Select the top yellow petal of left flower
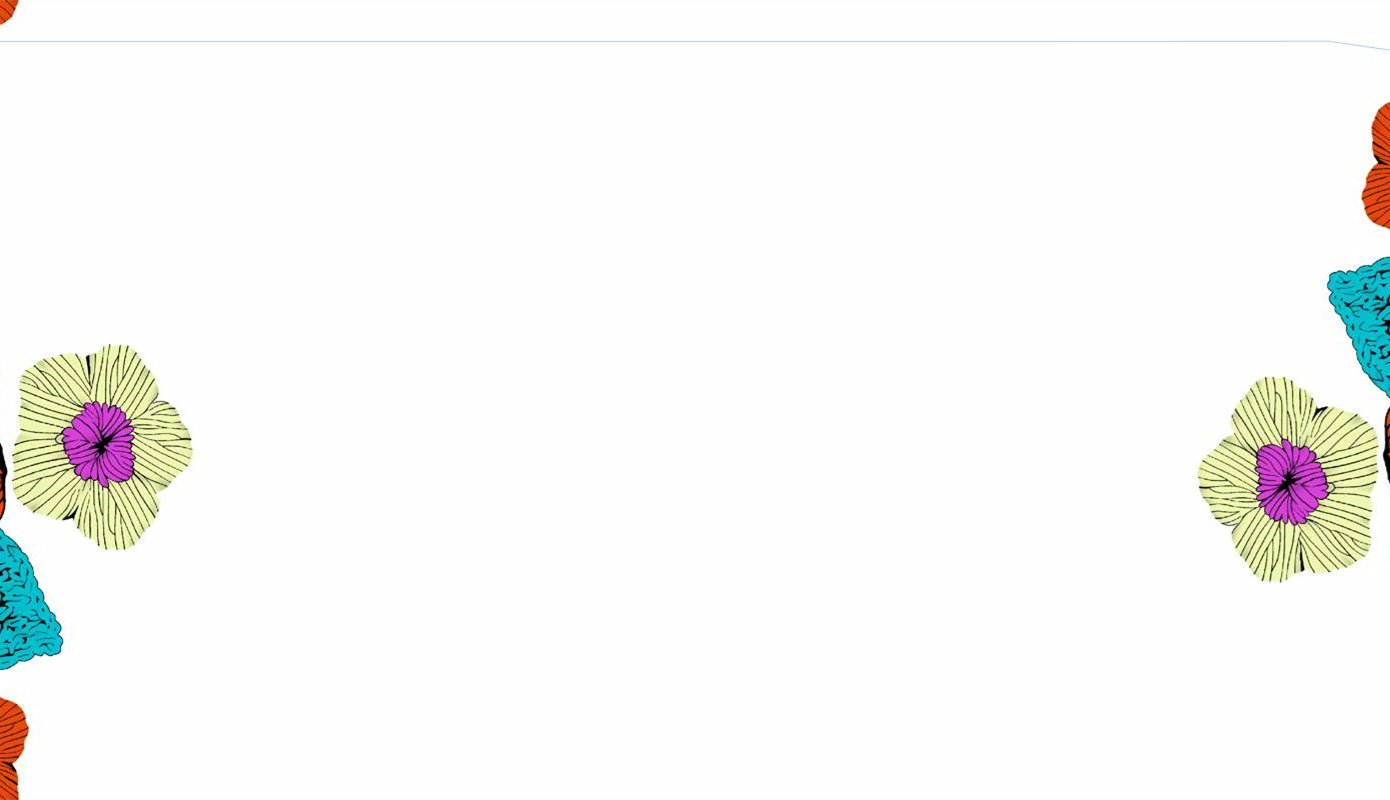 click(122, 373)
